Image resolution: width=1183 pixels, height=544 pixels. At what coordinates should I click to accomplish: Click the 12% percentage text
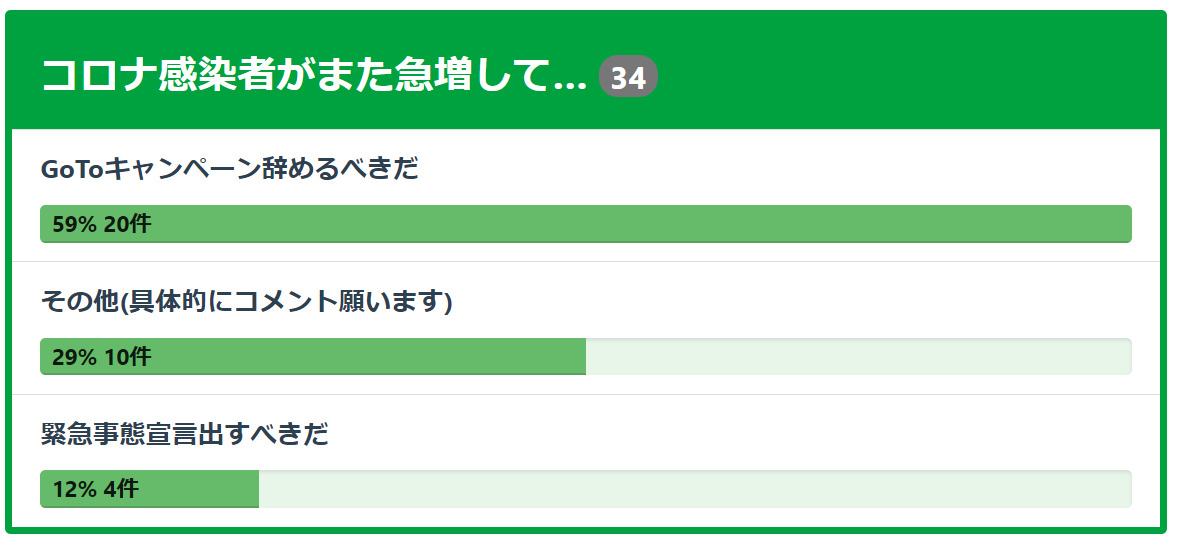(x=74, y=489)
